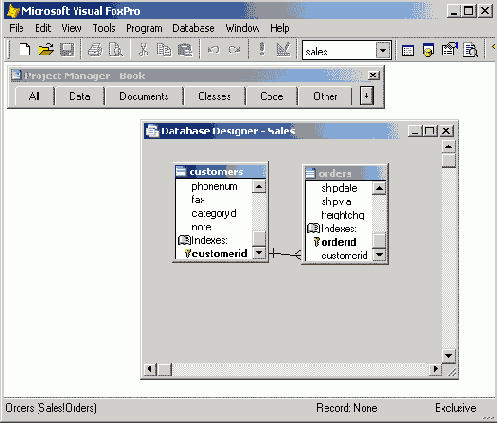Click customers table scroll down arrow
This screenshot has height=423, width=497.
(259, 253)
